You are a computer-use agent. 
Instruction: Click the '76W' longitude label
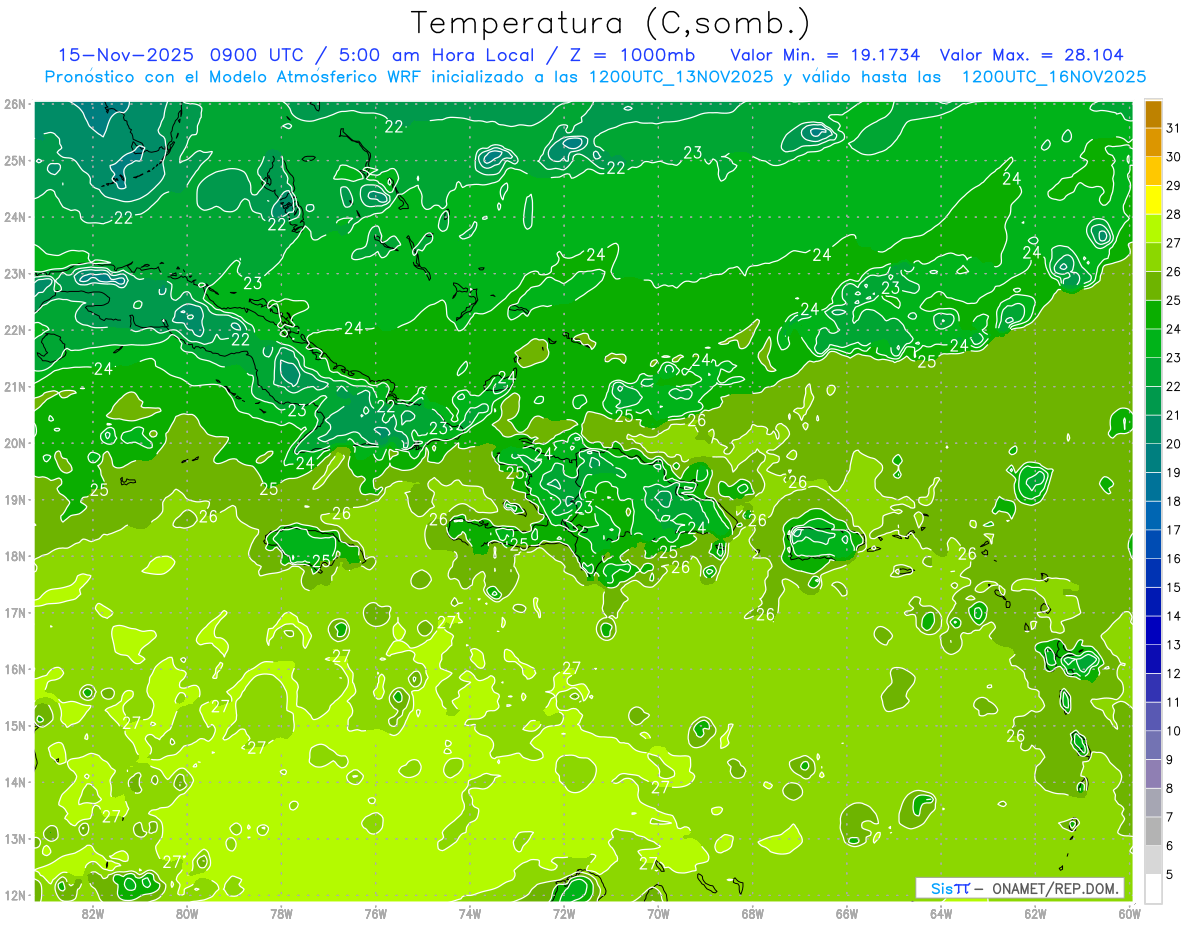coord(375,912)
